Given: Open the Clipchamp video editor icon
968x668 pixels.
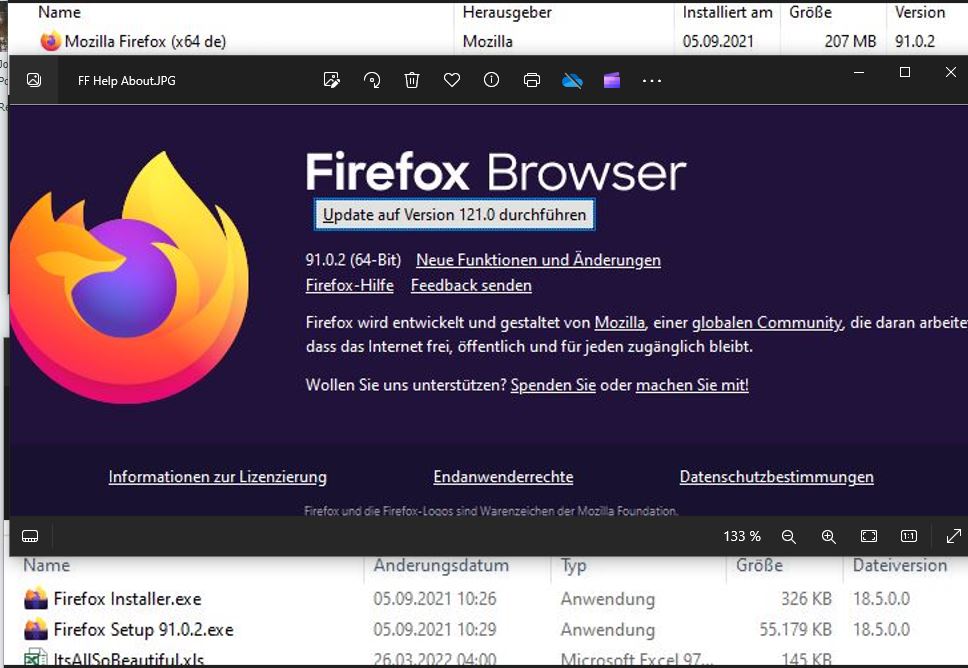Looking at the screenshot, I should (612, 80).
